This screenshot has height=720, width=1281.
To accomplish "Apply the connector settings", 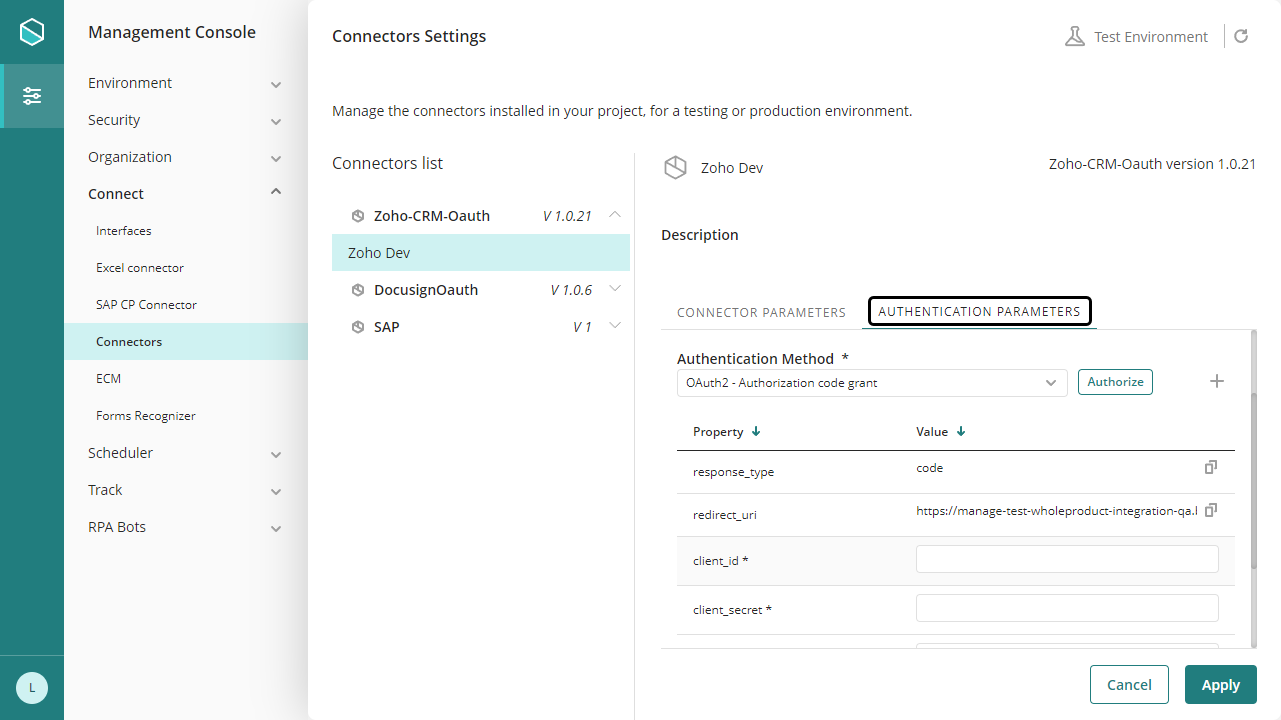I will tap(1221, 685).
